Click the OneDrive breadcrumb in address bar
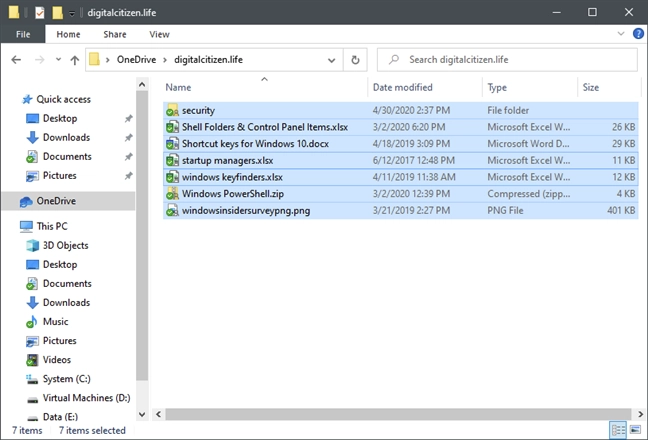Image resolution: width=648 pixels, height=440 pixels. 136,59
